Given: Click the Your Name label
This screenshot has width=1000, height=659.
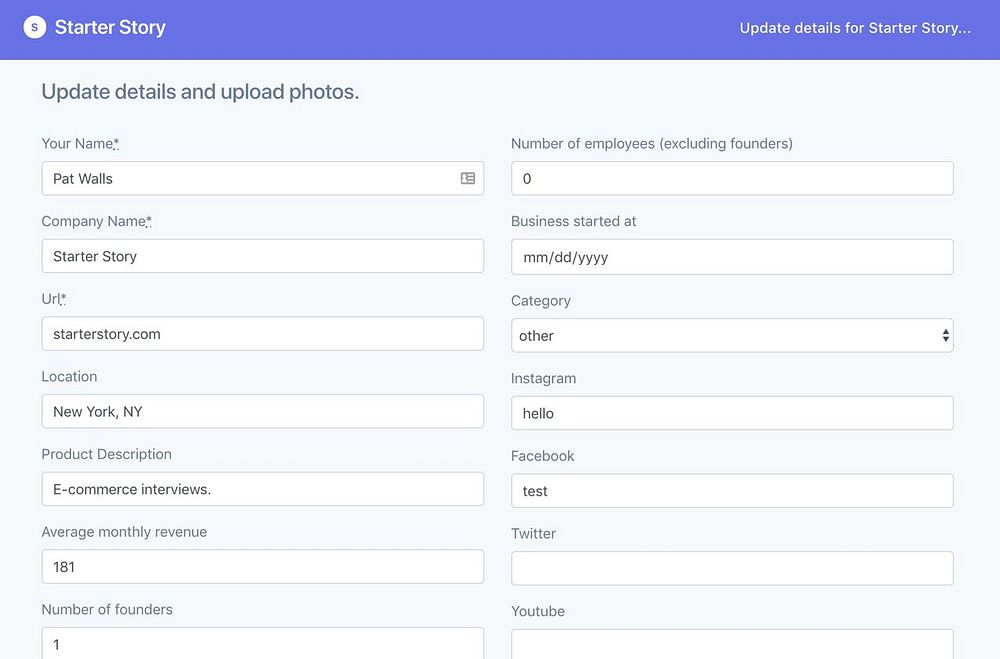Looking at the screenshot, I should click(x=79, y=144).
